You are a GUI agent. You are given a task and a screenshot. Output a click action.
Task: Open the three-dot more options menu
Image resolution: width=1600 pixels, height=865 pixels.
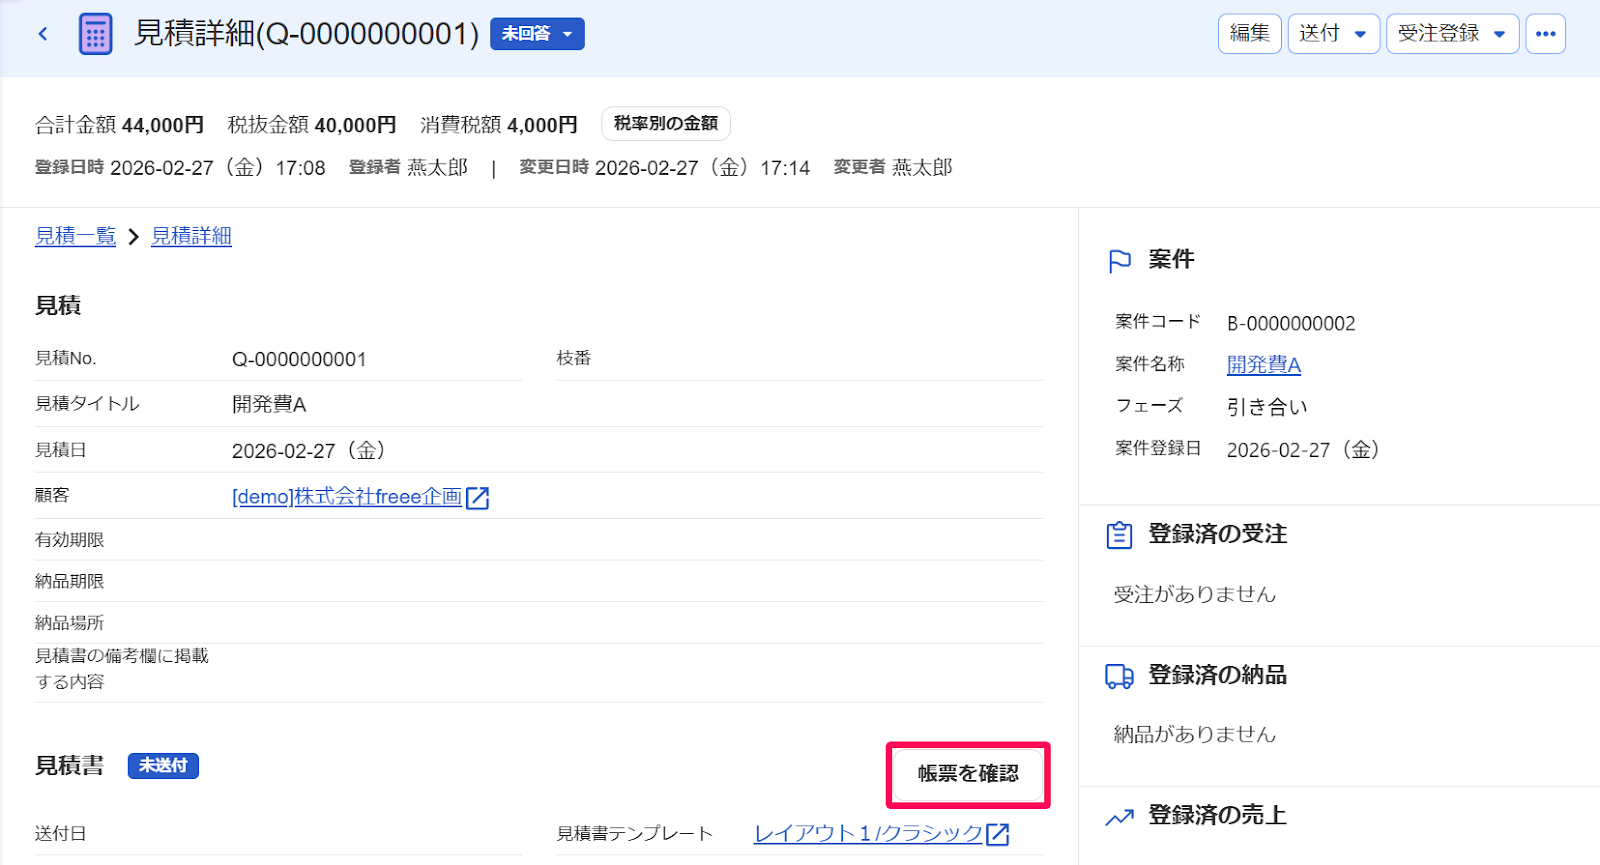click(1545, 33)
